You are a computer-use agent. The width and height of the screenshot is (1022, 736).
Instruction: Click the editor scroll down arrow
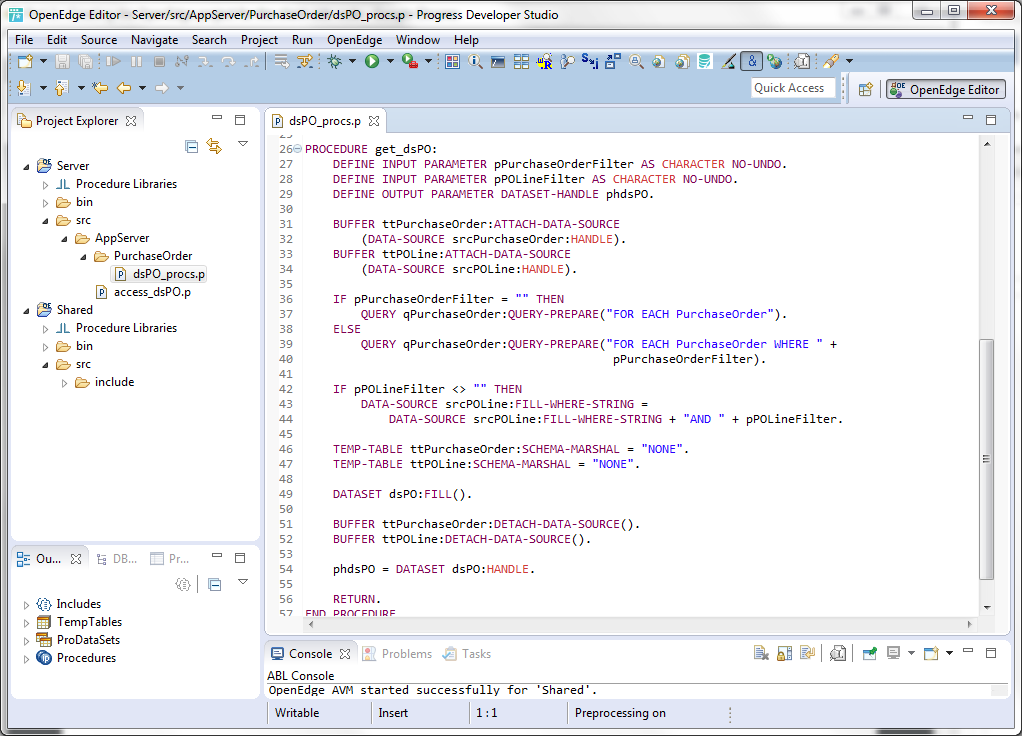[987, 608]
